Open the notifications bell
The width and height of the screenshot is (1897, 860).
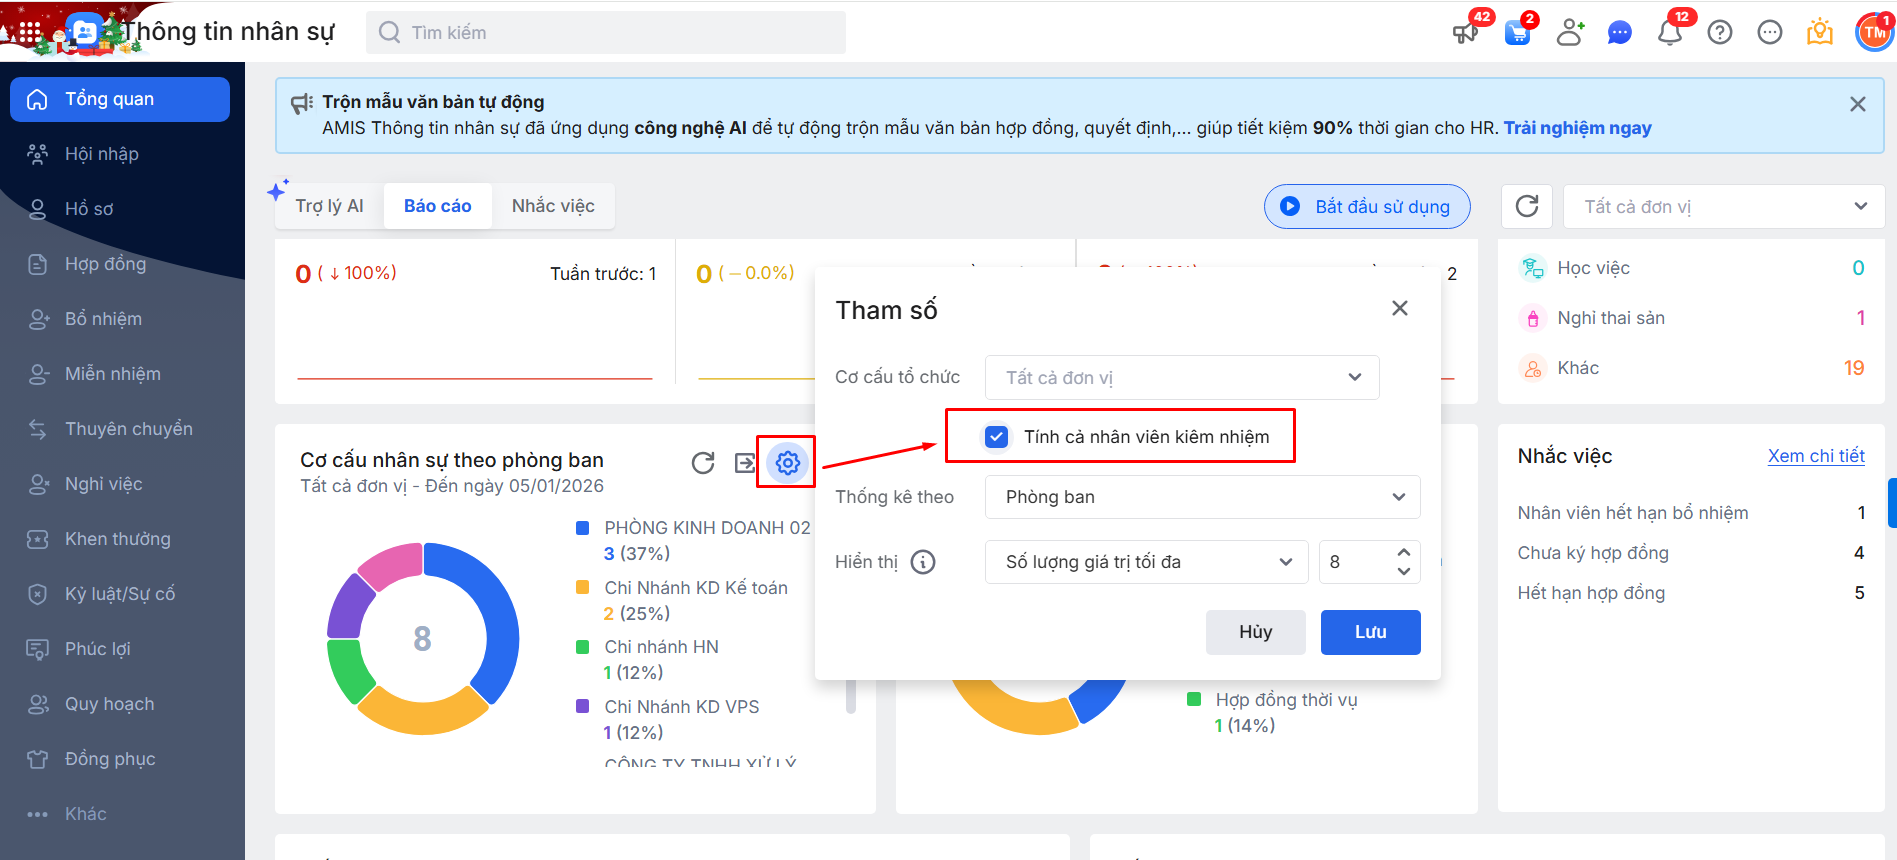pyautogui.click(x=1669, y=33)
